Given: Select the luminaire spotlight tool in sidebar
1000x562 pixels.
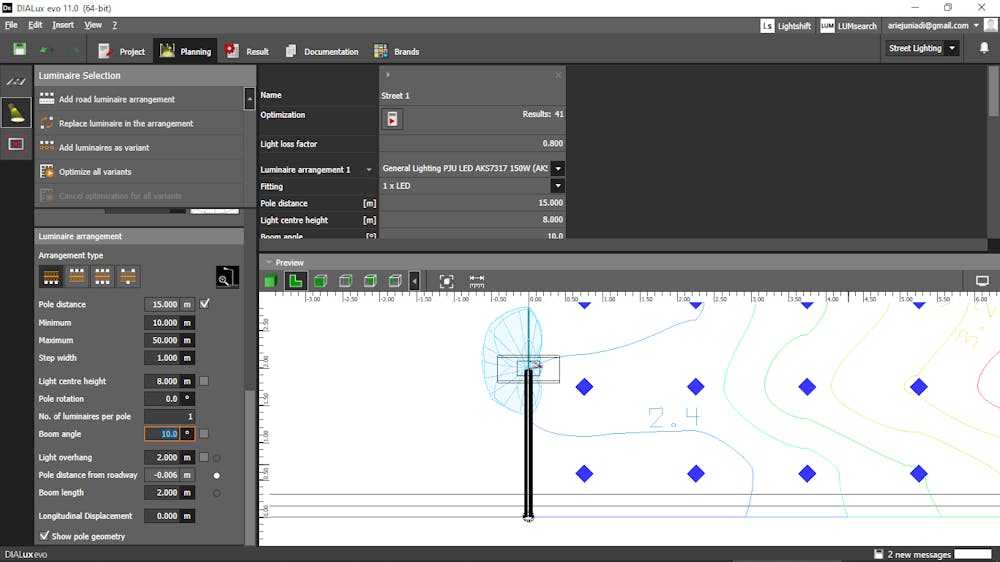Looking at the screenshot, I should 16,112.
